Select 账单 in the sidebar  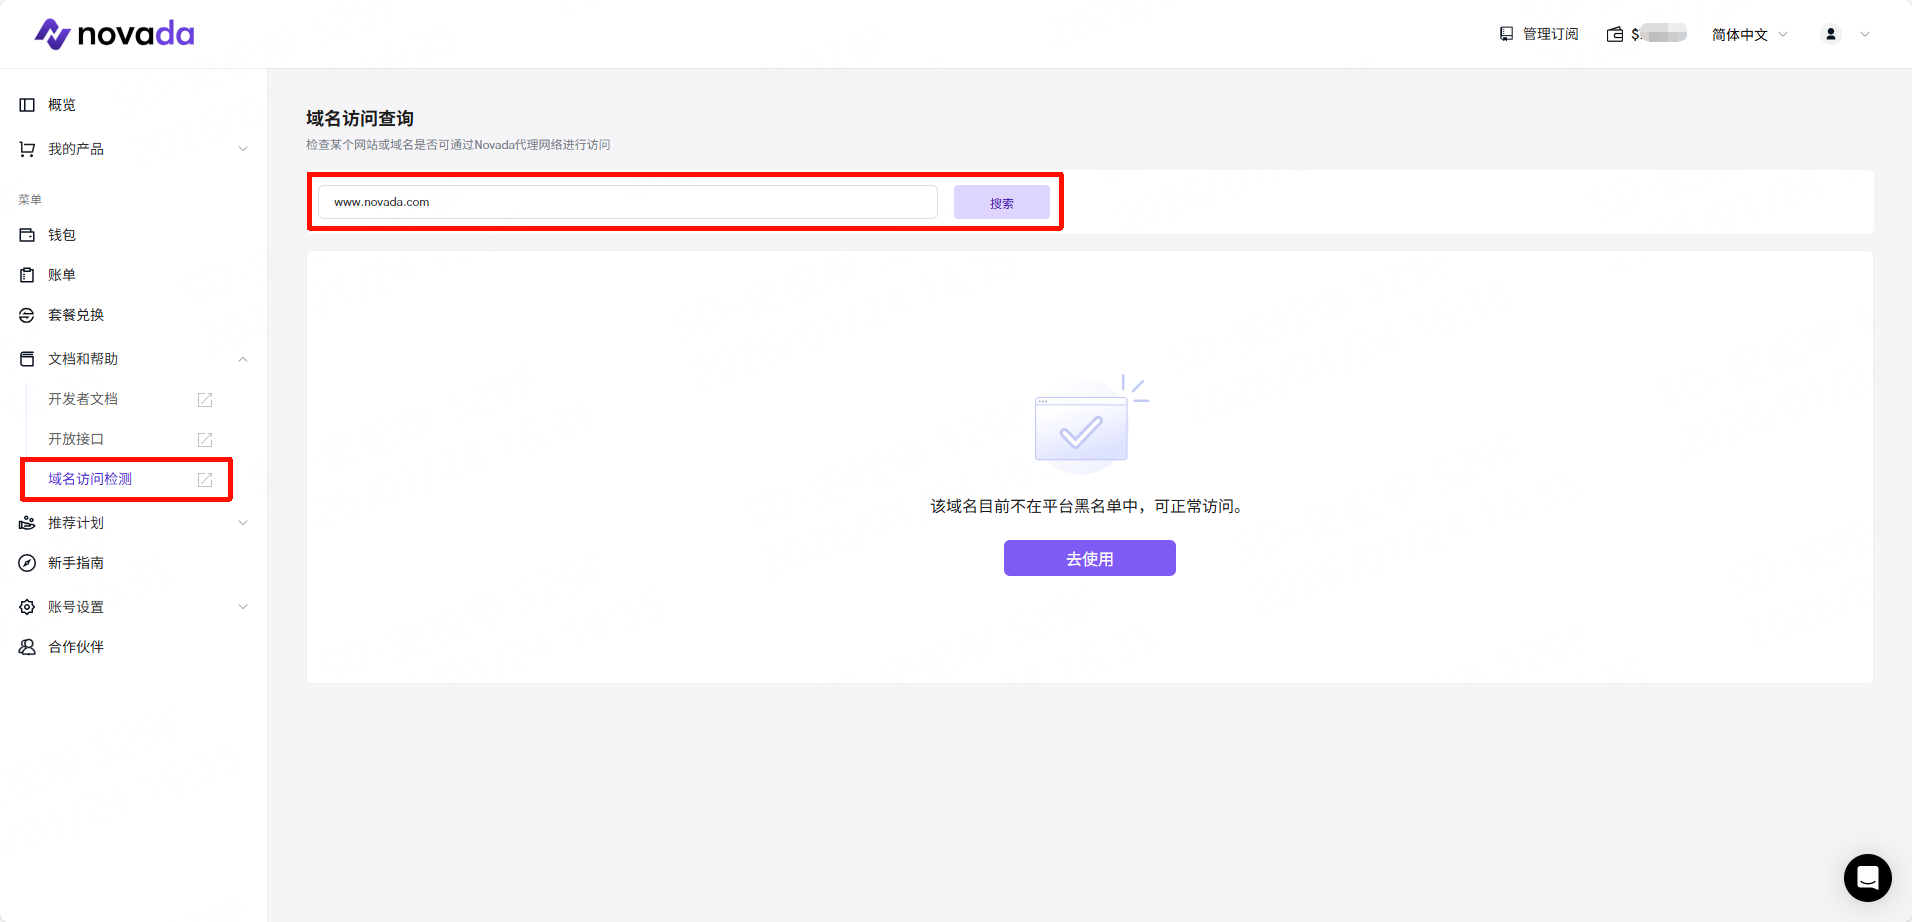coord(62,275)
